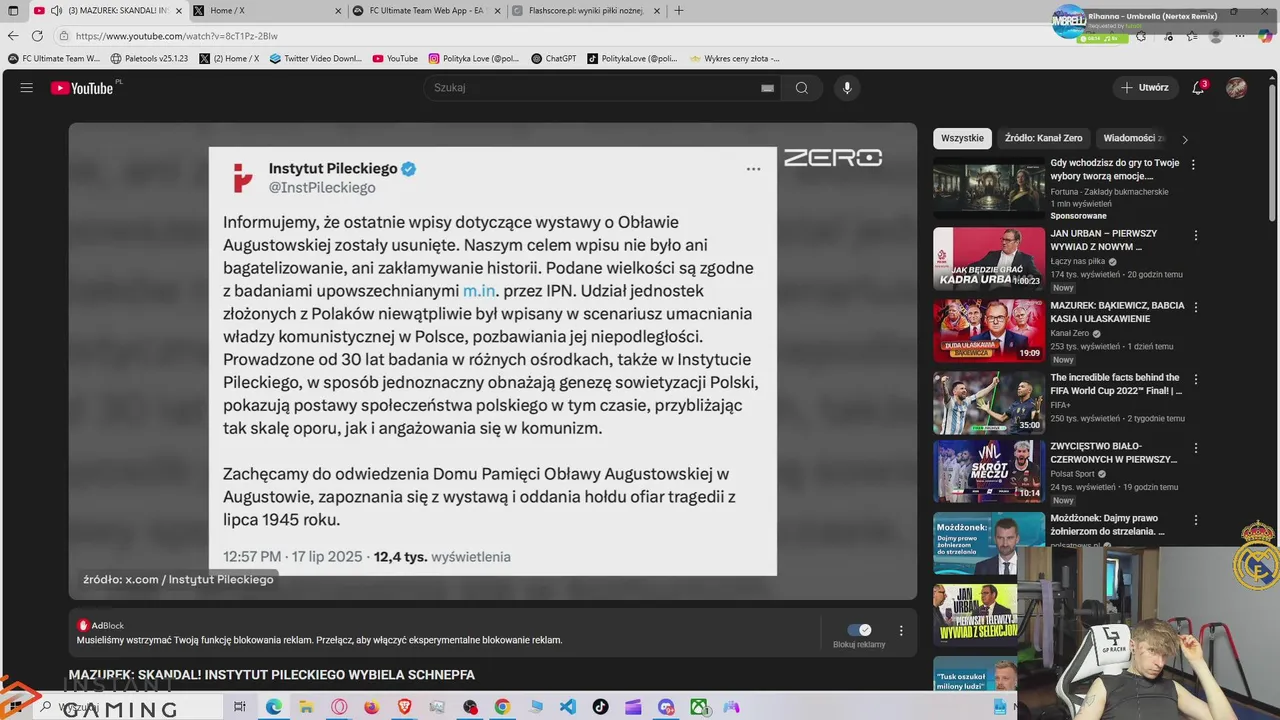Screen dimensions: 1280x720
Task: Open a new browser tab
Action: [x=679, y=10]
